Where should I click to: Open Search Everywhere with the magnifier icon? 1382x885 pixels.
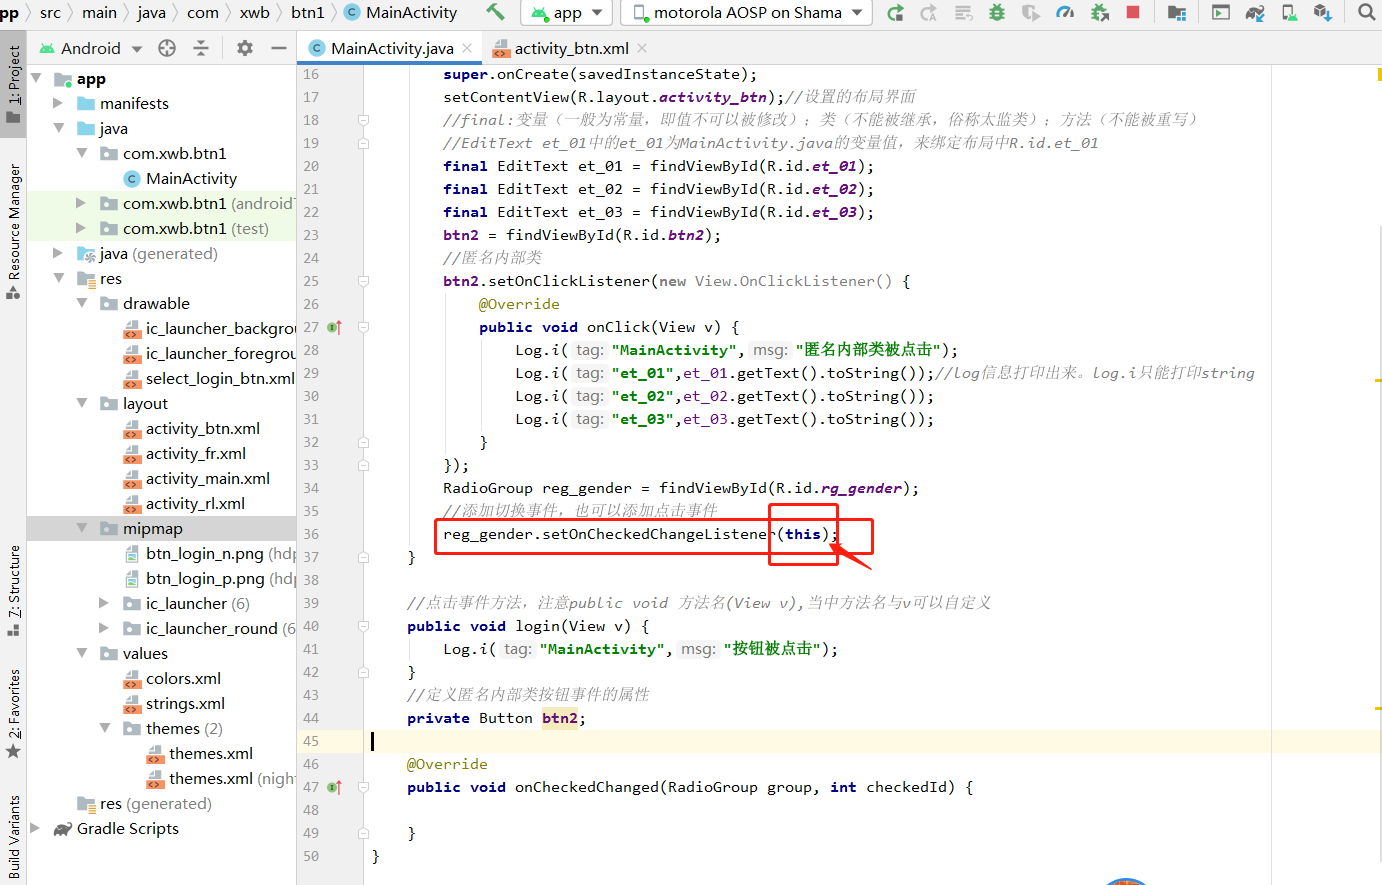point(1367,13)
